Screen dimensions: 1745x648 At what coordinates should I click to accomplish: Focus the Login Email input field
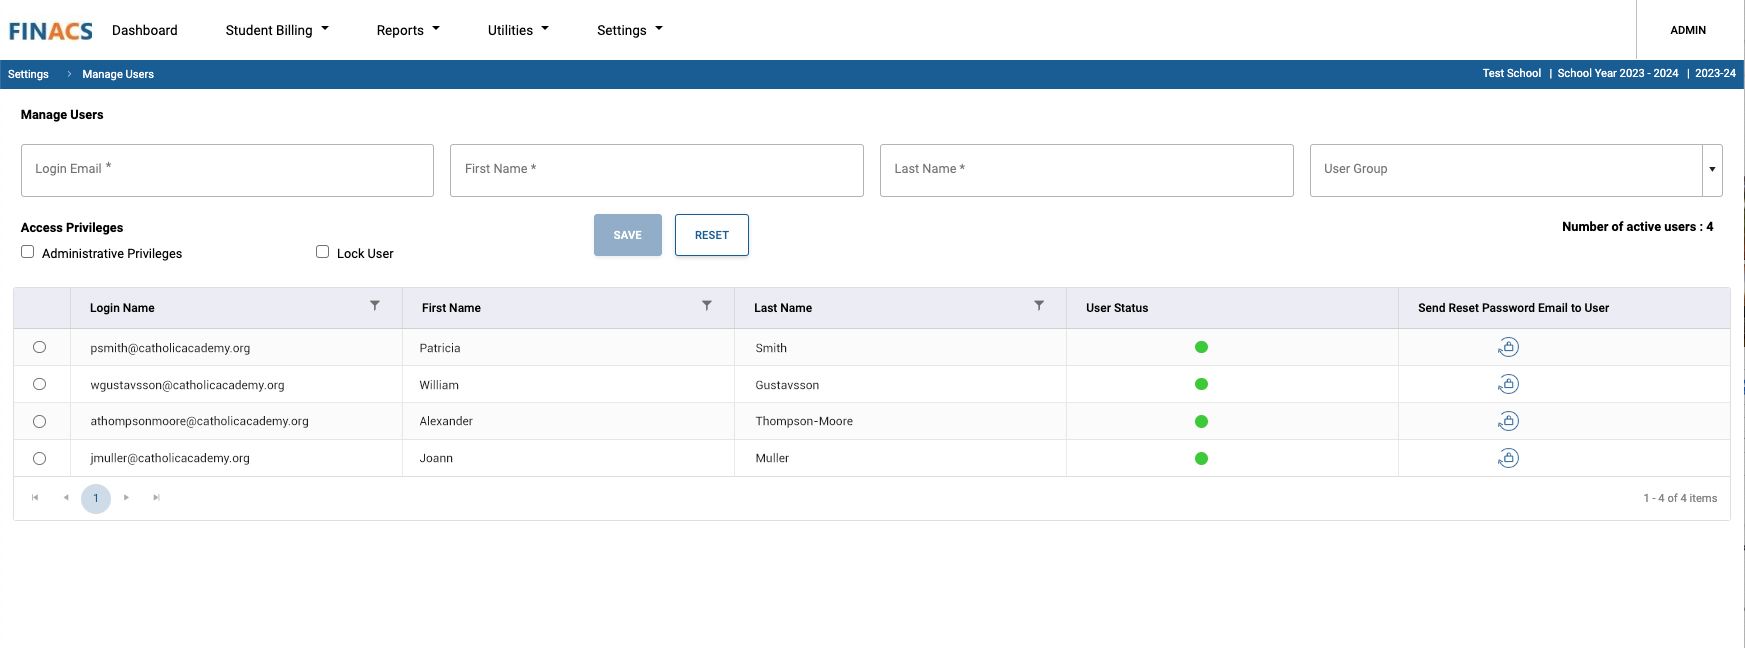[x=227, y=170]
